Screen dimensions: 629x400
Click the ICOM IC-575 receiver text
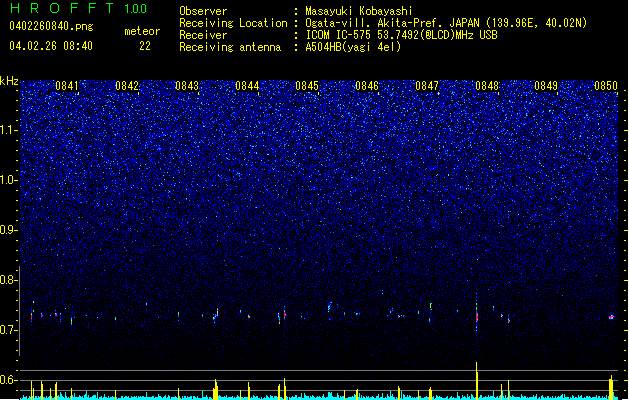401,35
